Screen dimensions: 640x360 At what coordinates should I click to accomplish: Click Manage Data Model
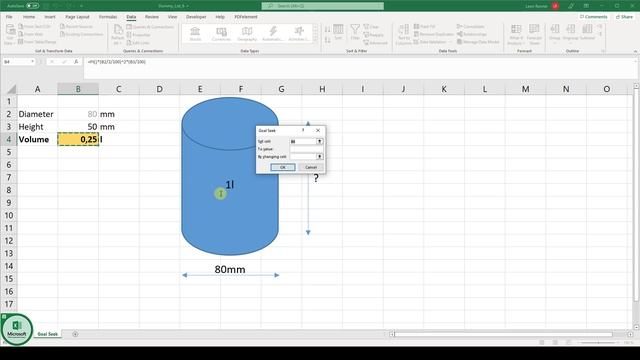point(478,42)
